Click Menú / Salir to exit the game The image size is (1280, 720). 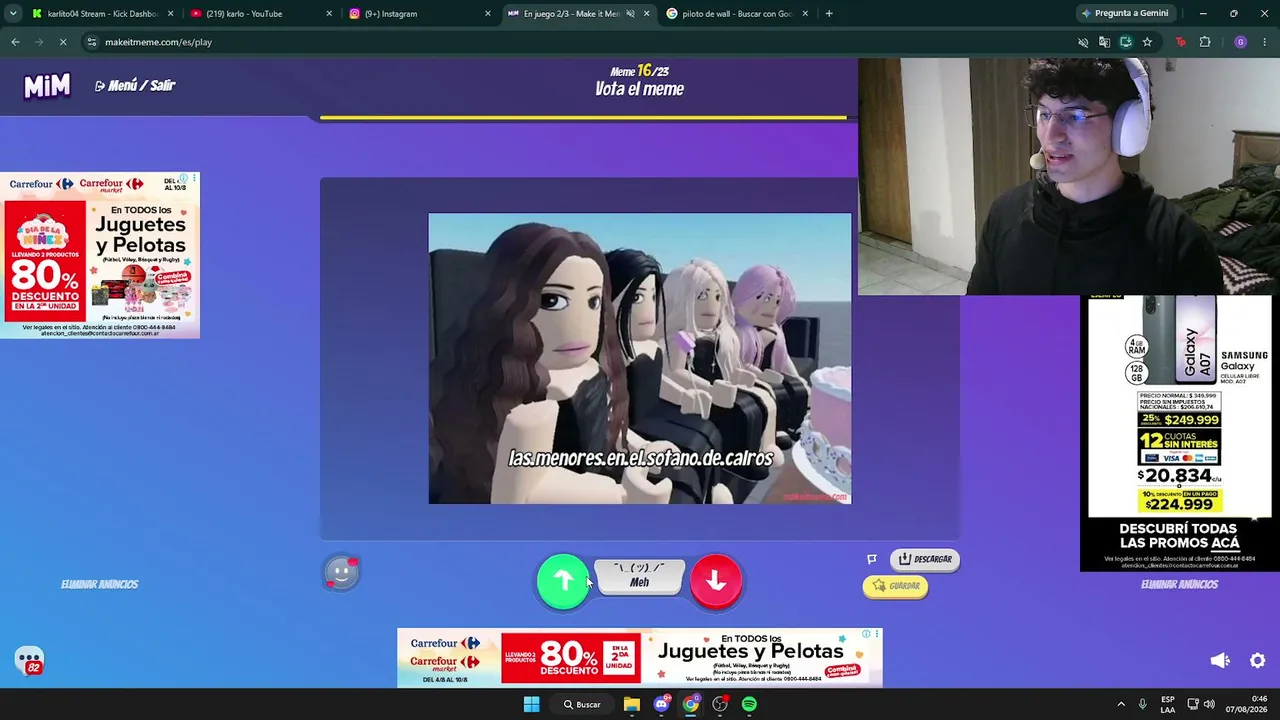pyautogui.click(x=135, y=86)
